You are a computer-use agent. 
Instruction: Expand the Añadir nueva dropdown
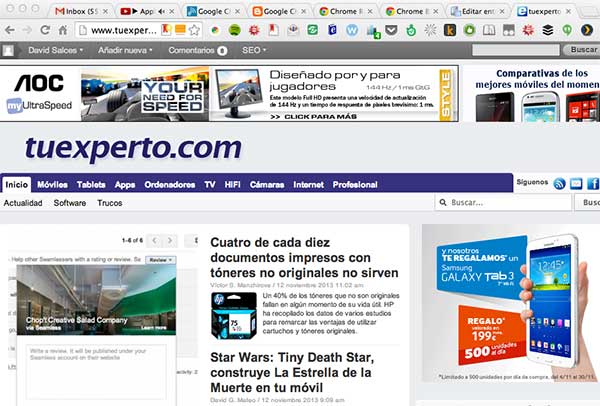point(125,50)
